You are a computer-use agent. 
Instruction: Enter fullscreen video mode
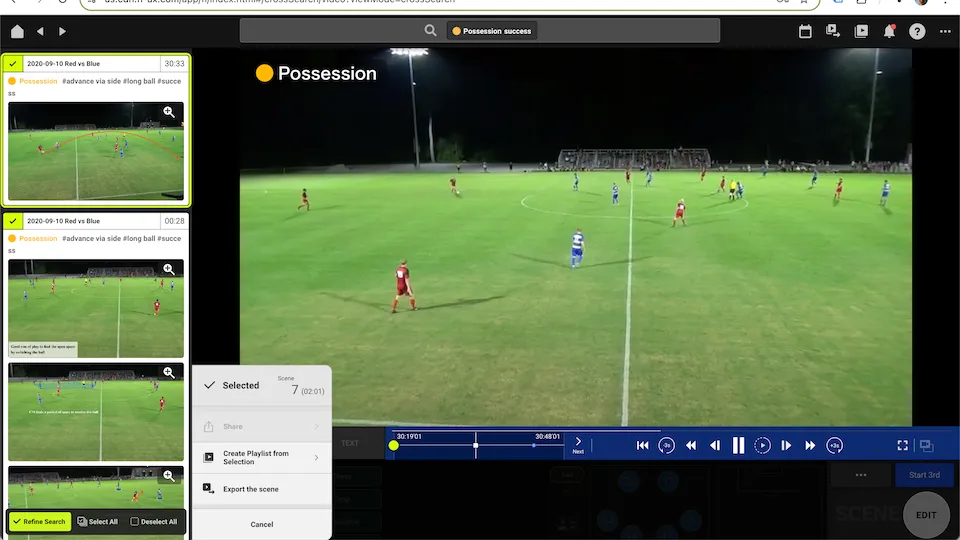click(902, 446)
